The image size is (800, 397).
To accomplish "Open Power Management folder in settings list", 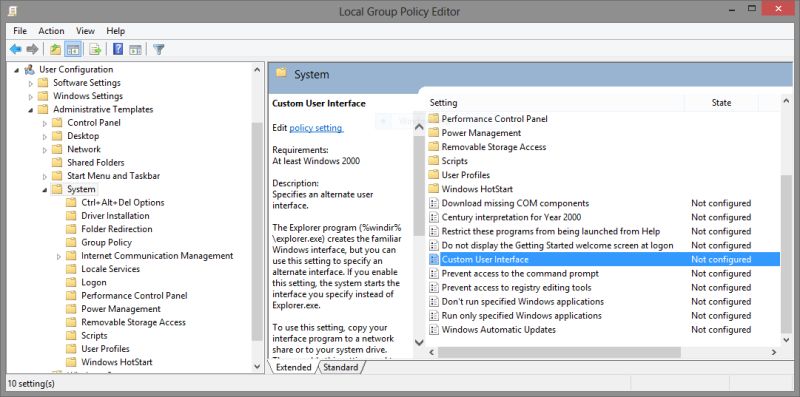I will 481,133.
